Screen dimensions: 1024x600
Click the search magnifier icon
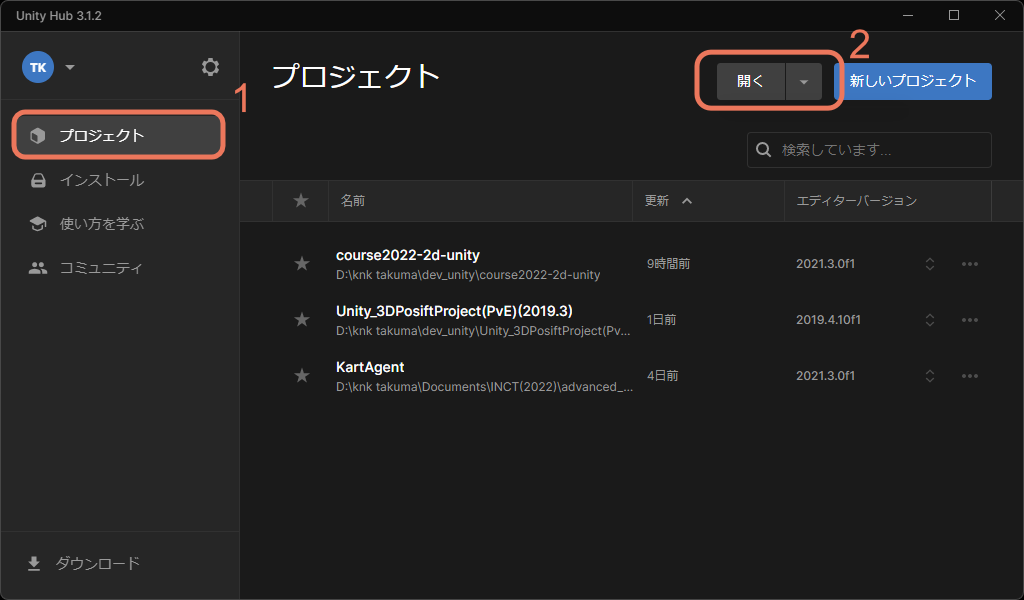[763, 150]
